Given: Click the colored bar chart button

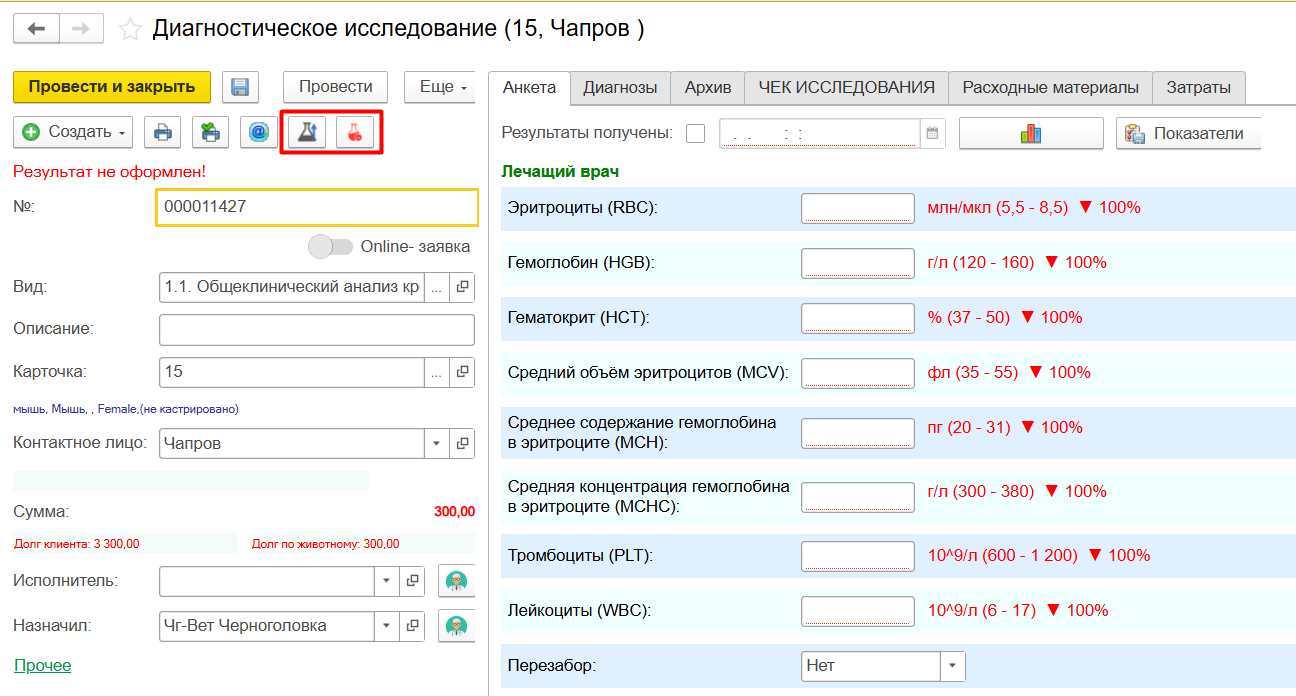Looking at the screenshot, I should (x=1030, y=133).
